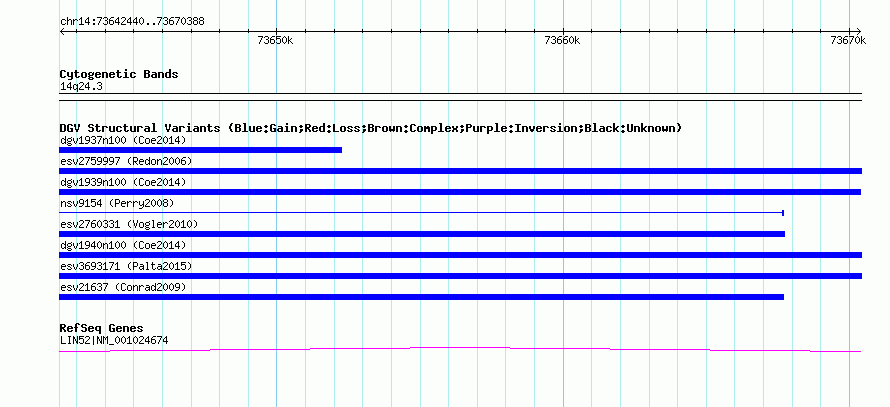The height and width of the screenshot is (407, 890).
Task: Select the blue bar under esv21637
Action: click(421, 297)
